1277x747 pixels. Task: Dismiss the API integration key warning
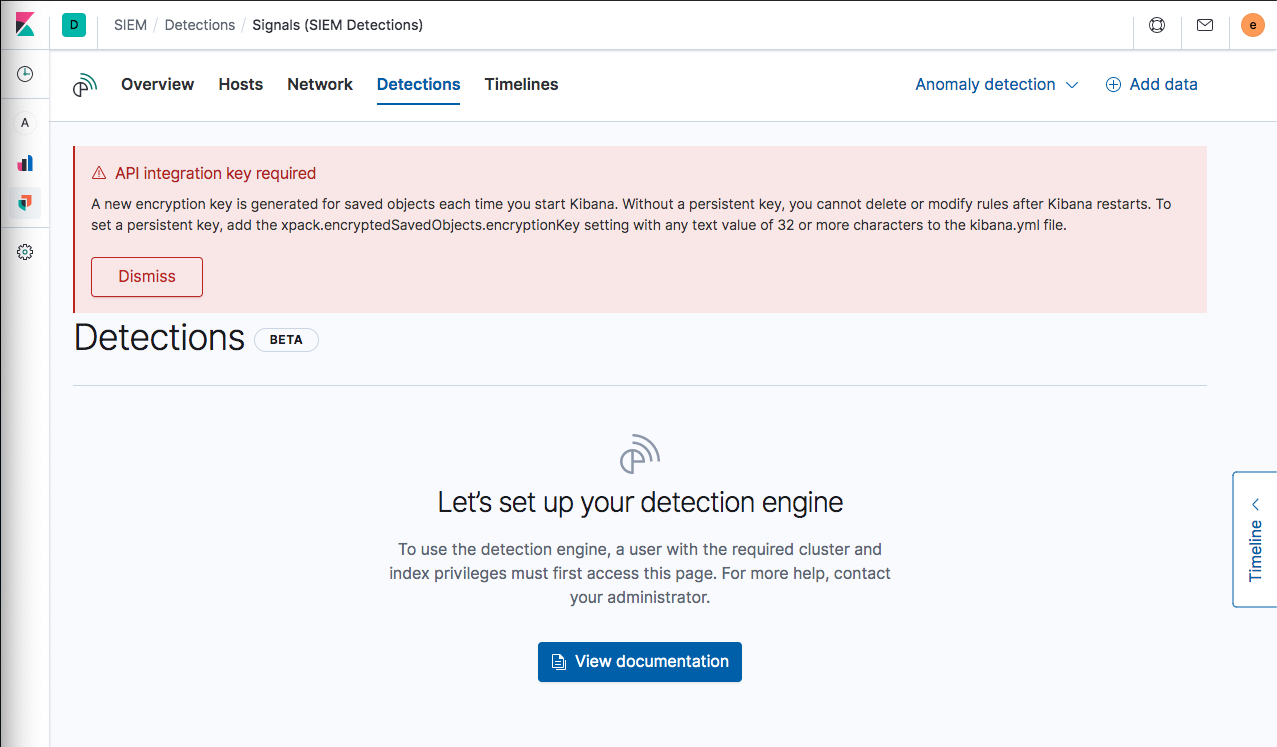[x=147, y=277]
